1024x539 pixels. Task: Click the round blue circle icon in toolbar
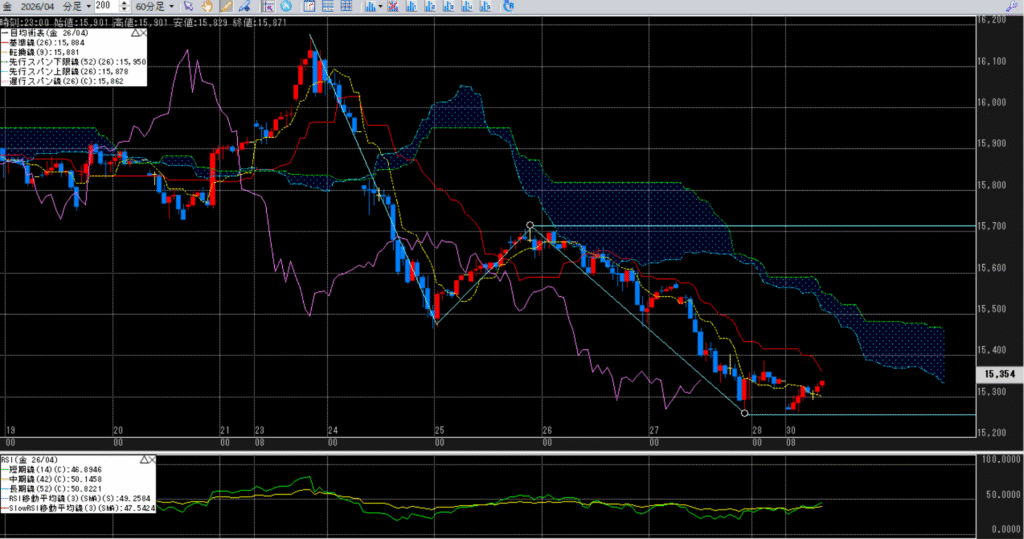point(286,7)
